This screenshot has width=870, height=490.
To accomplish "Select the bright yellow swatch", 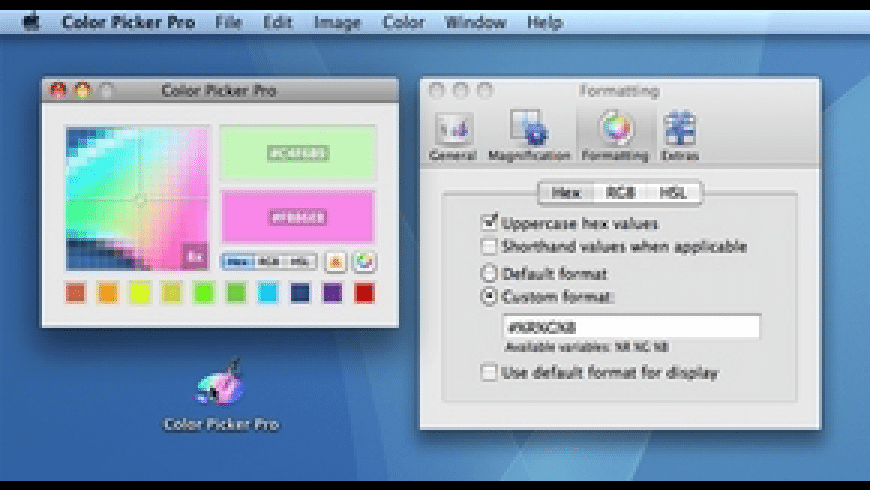I will pos(140,293).
